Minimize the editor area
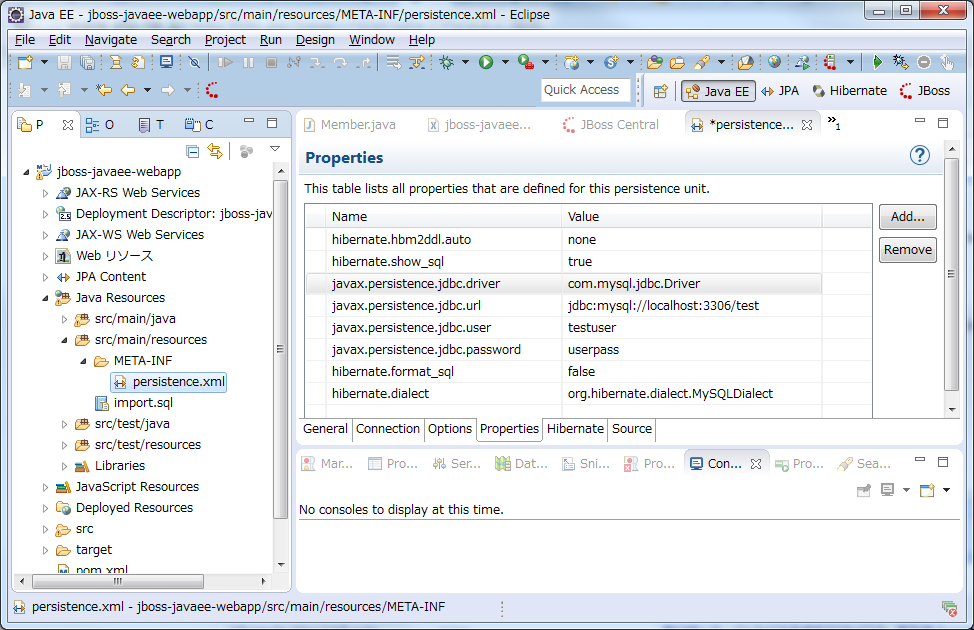This screenshot has width=974, height=630. [x=920, y=122]
